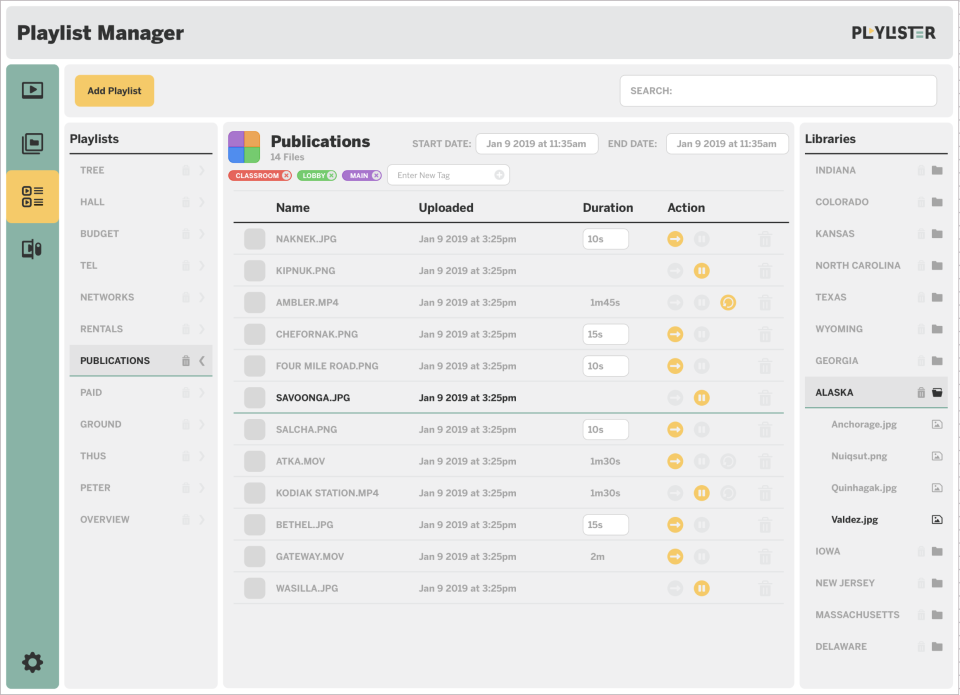Viewport: 960px width, 695px height.
Task: Click the pause icon for KIPNUK.PNG
Action: tap(702, 271)
